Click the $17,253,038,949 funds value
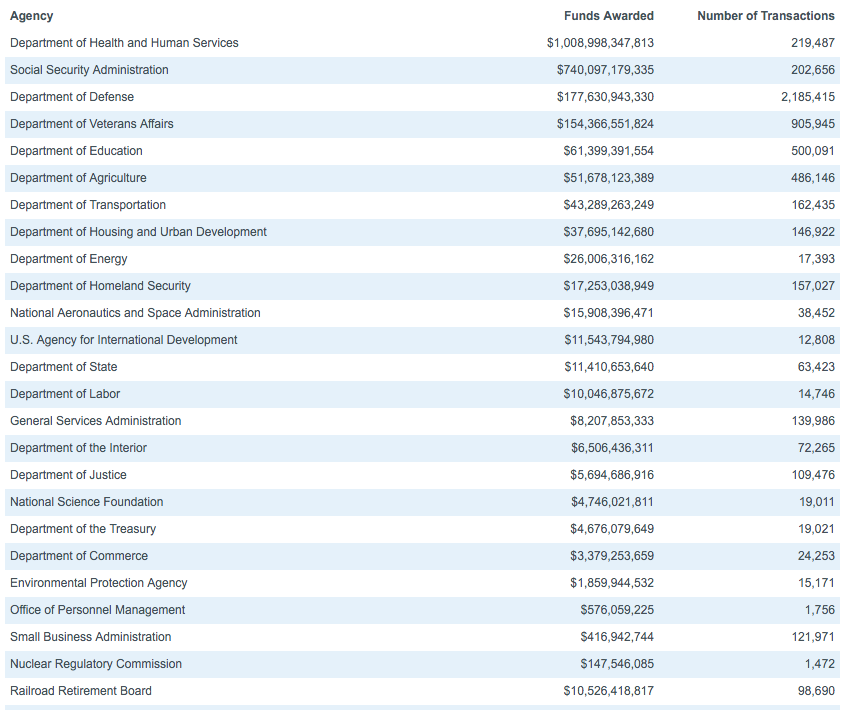Screen dimensions: 845x710 pos(608,286)
